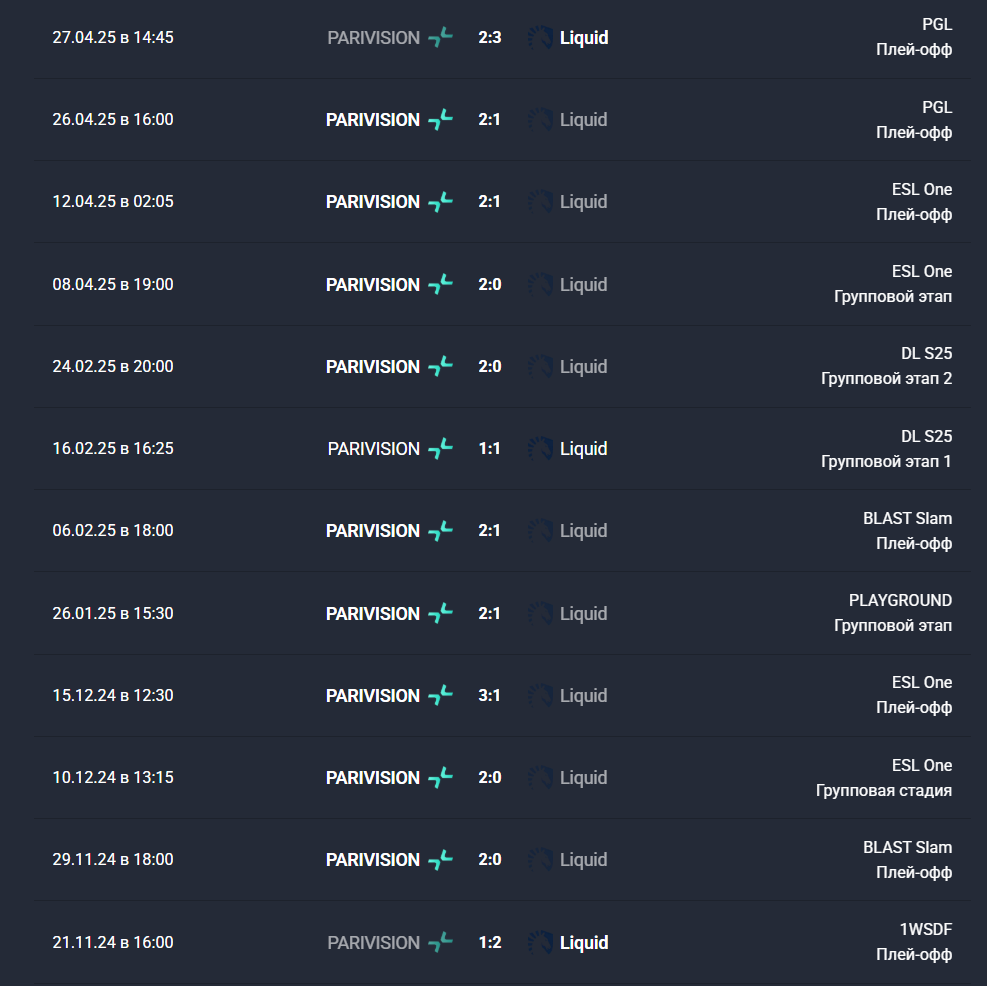
Task: Click Liquid logo in 21.11.24 match
Action: click(540, 943)
